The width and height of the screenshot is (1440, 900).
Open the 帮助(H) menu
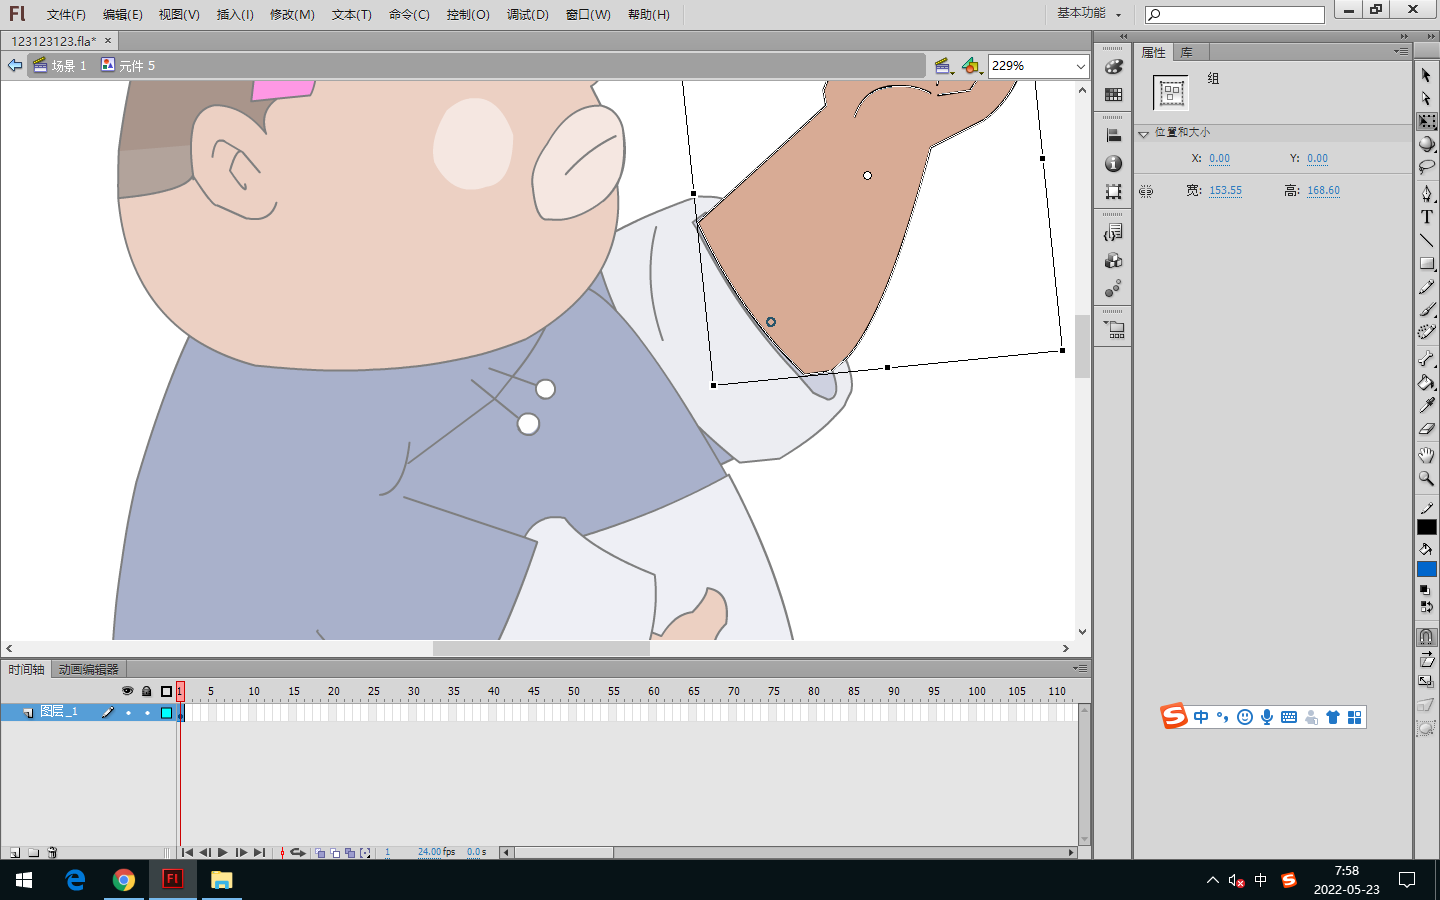[649, 14]
